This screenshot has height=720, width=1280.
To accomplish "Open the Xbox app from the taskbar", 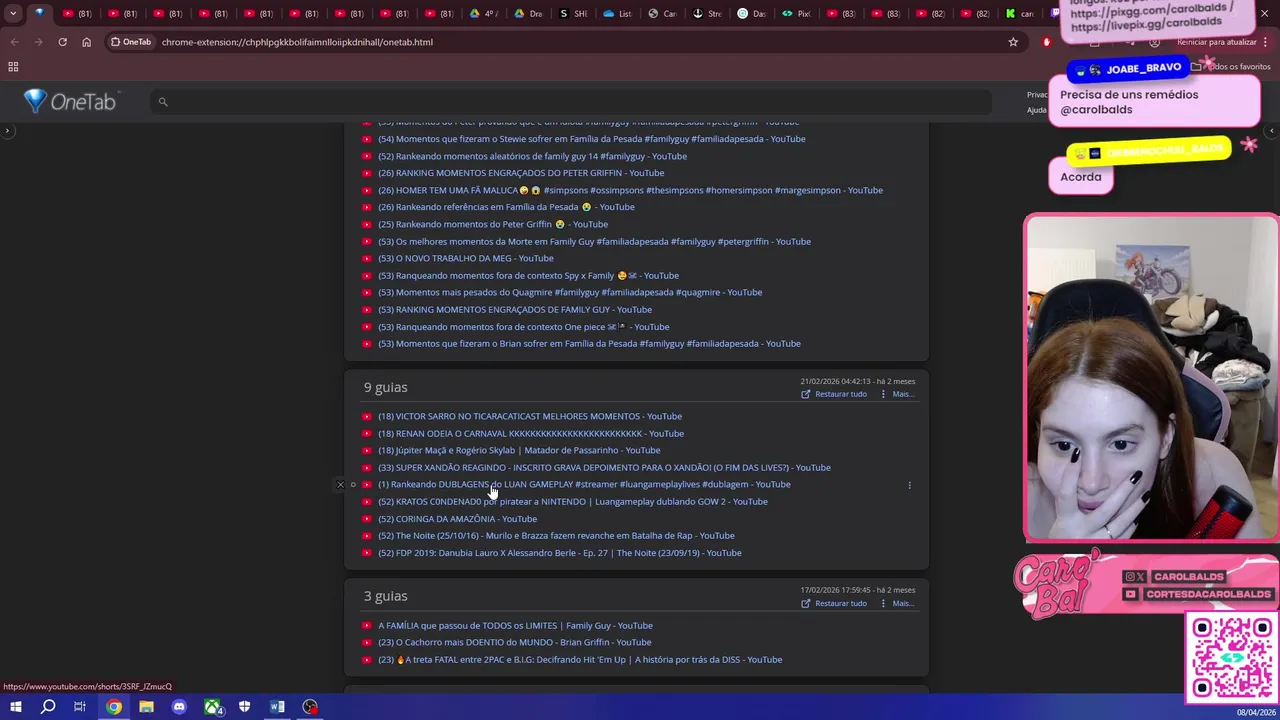I will tap(212, 707).
